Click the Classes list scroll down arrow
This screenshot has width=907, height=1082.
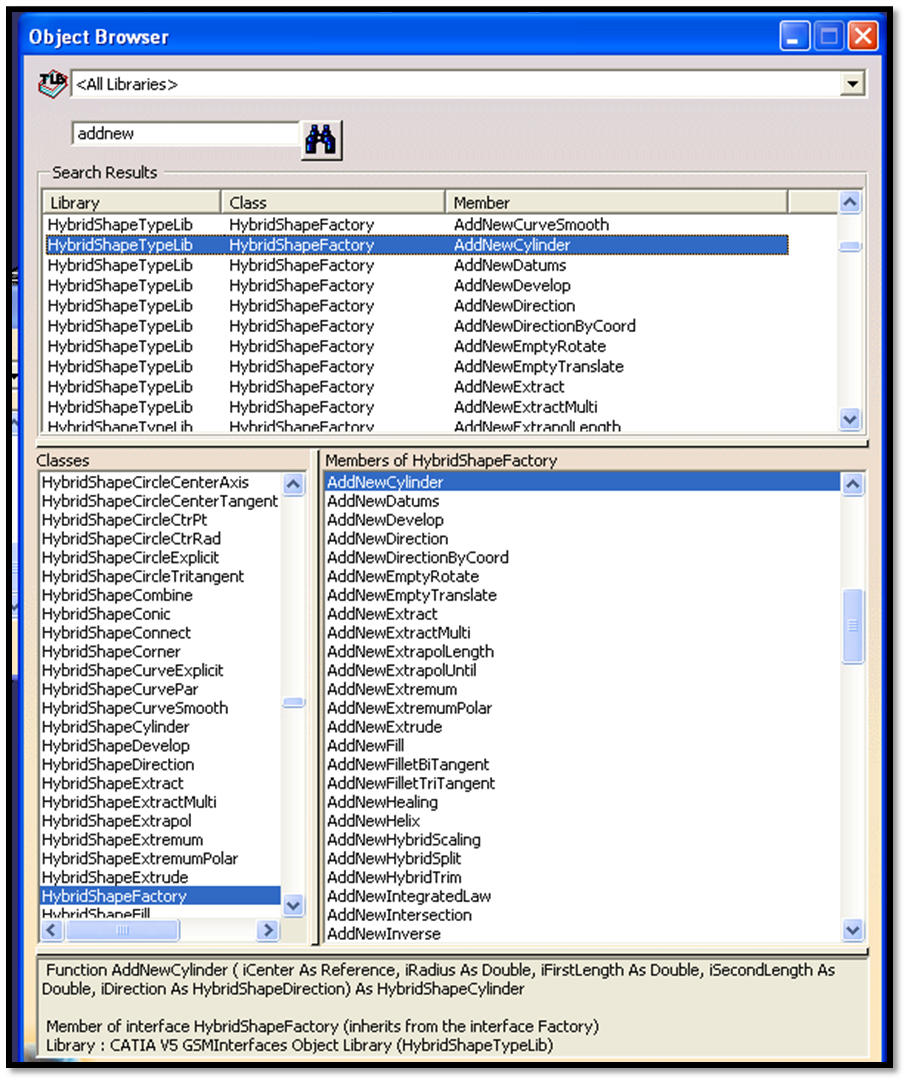point(293,905)
